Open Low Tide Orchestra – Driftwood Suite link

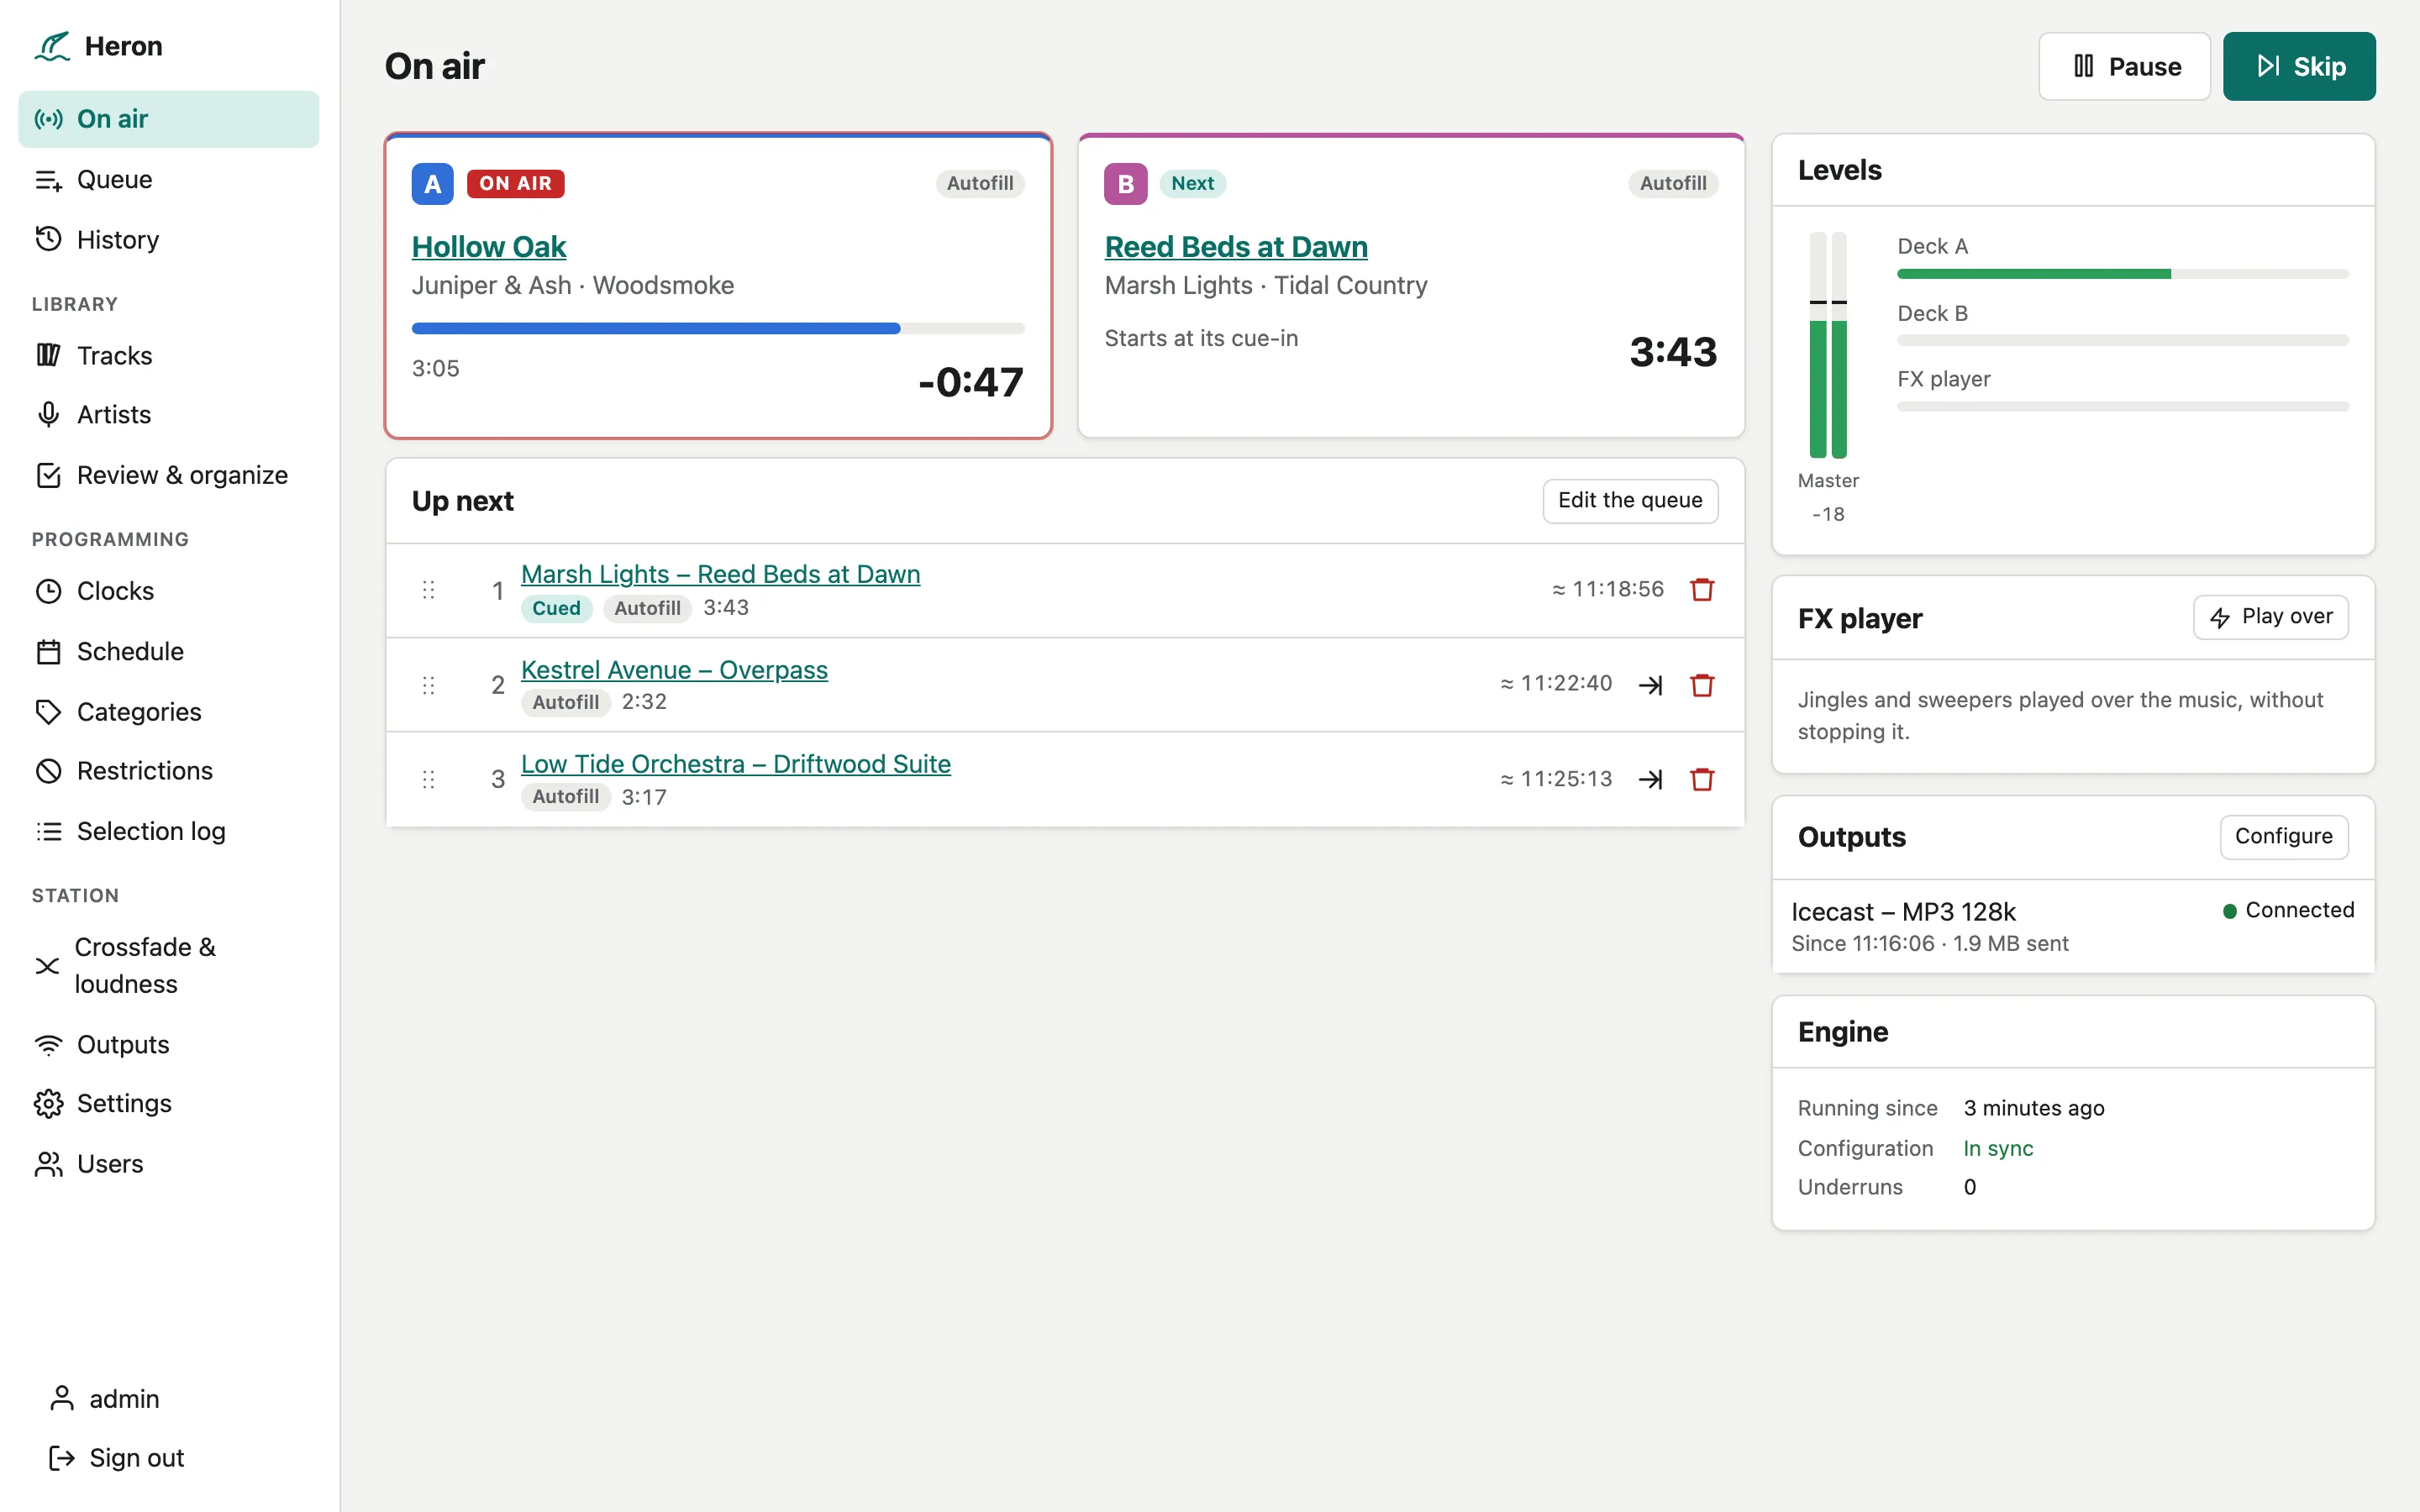point(735,763)
